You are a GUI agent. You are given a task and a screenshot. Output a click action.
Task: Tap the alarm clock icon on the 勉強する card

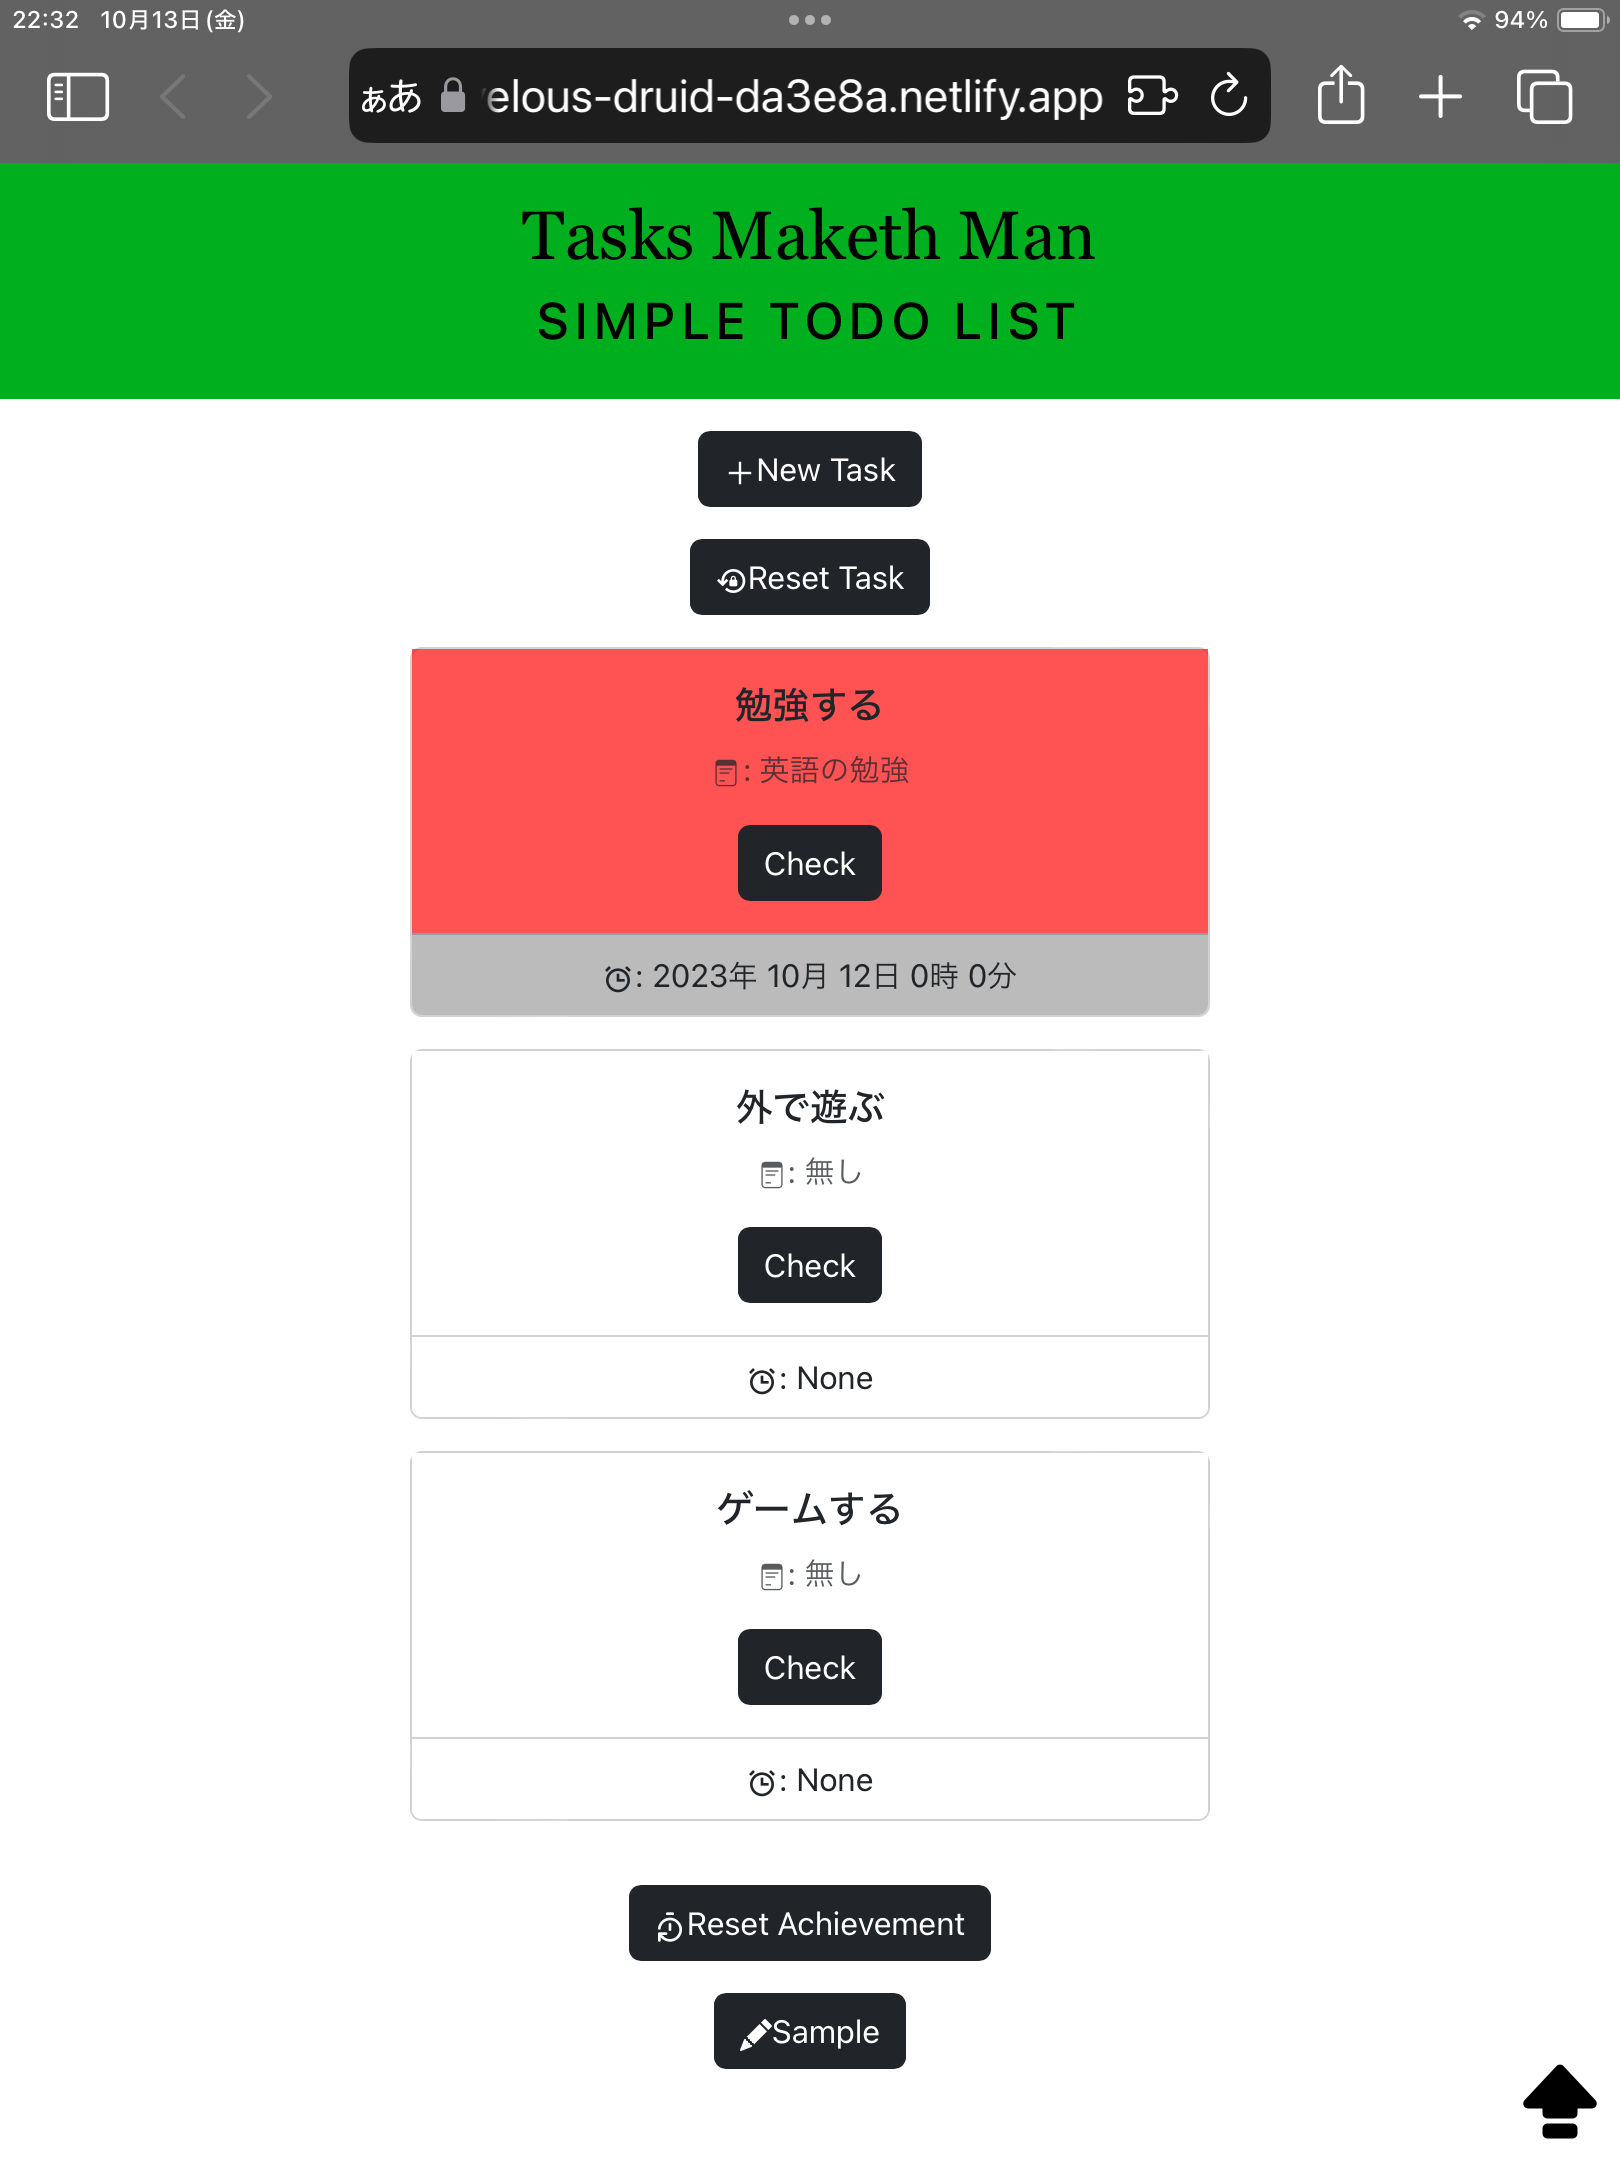(x=618, y=976)
